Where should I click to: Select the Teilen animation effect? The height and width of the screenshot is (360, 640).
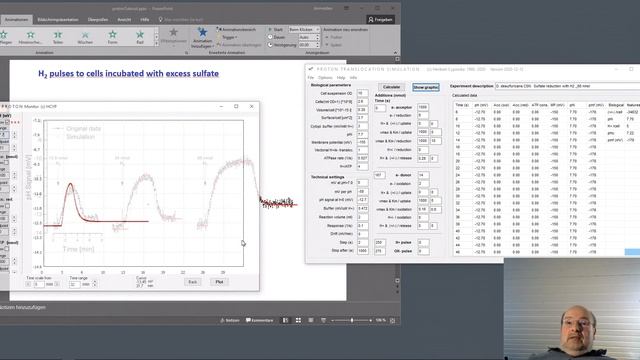click(x=58, y=37)
